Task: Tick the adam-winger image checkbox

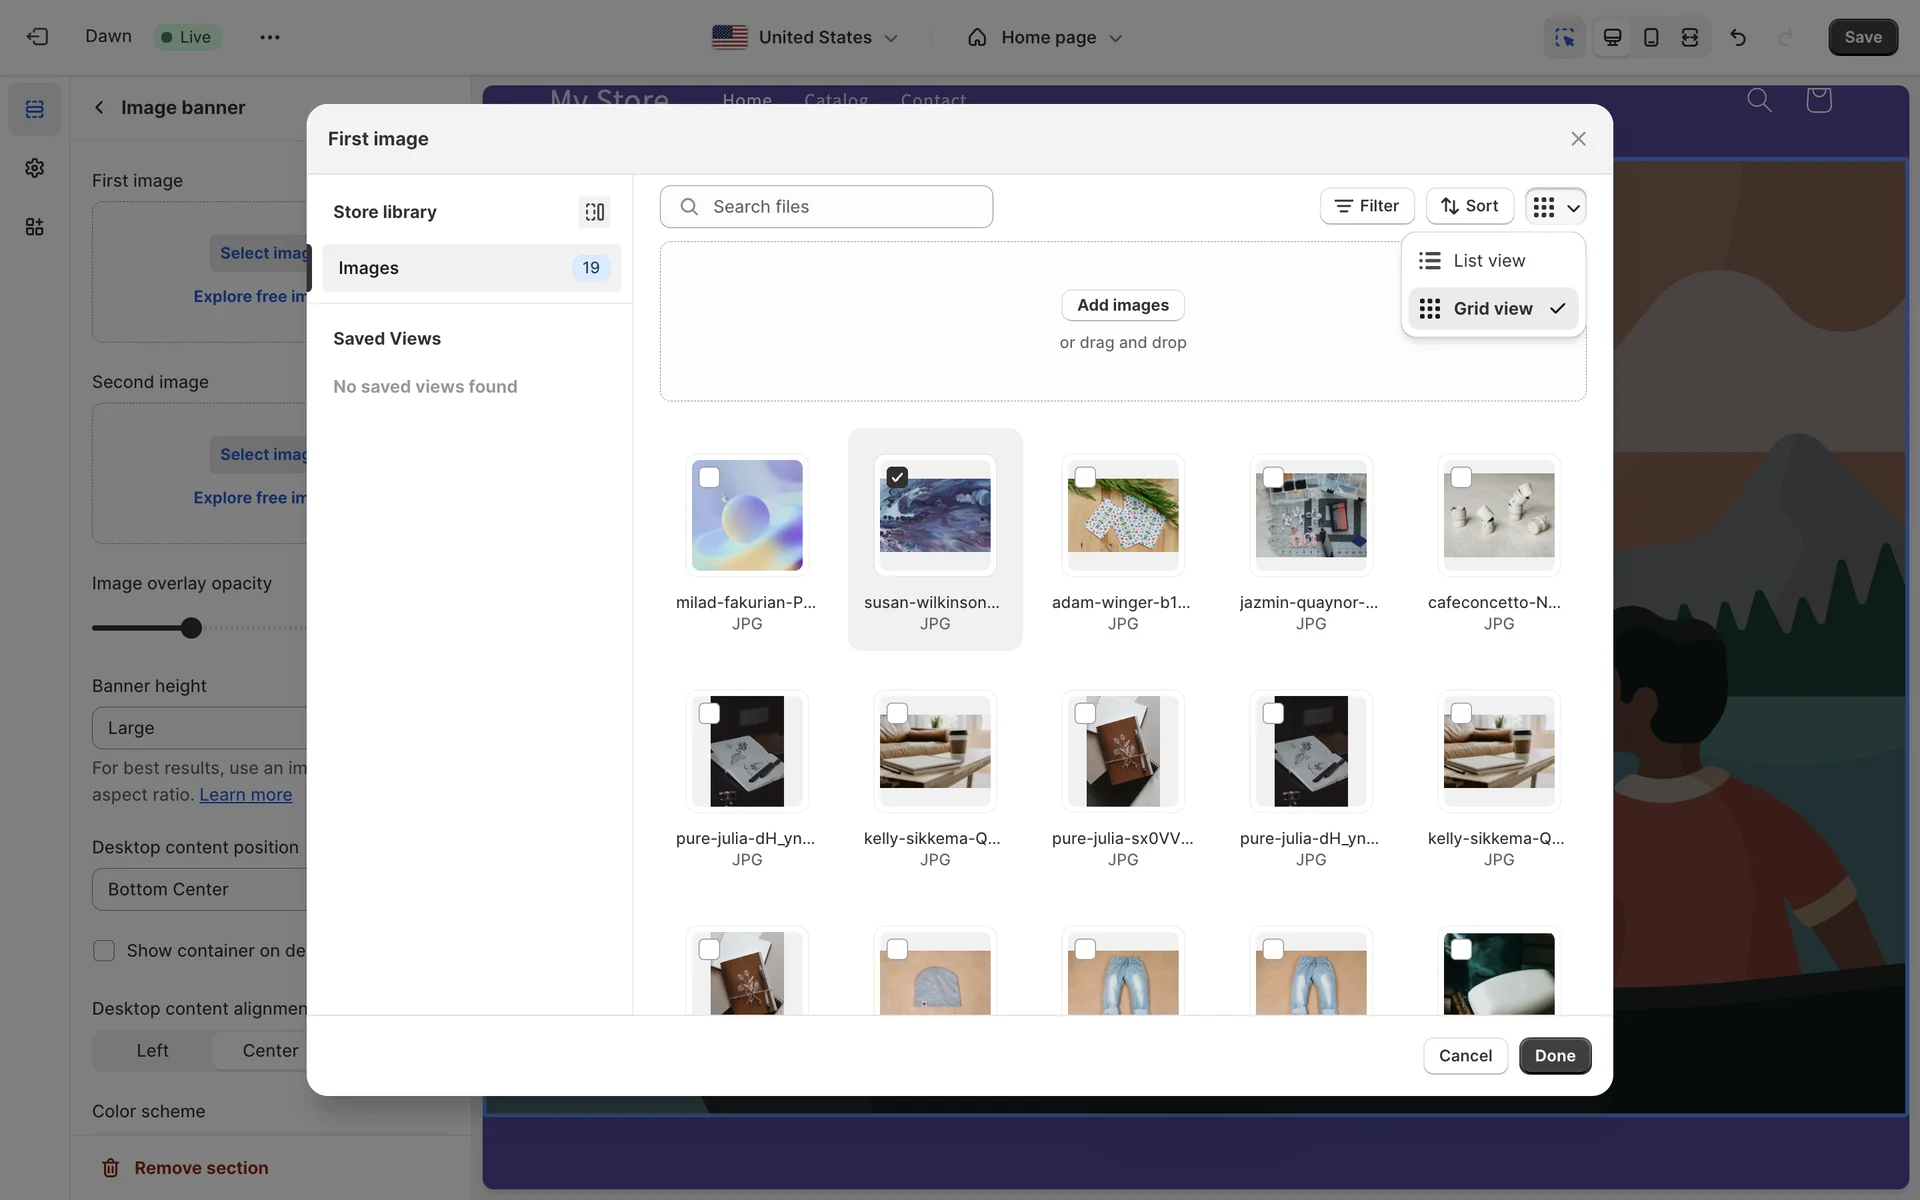Action: point(1085,478)
